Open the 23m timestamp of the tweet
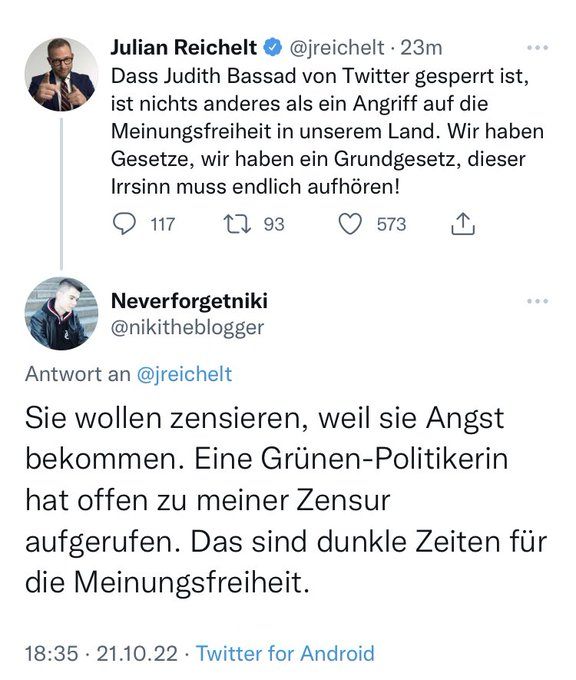This screenshot has height=680, width=576. (x=421, y=48)
